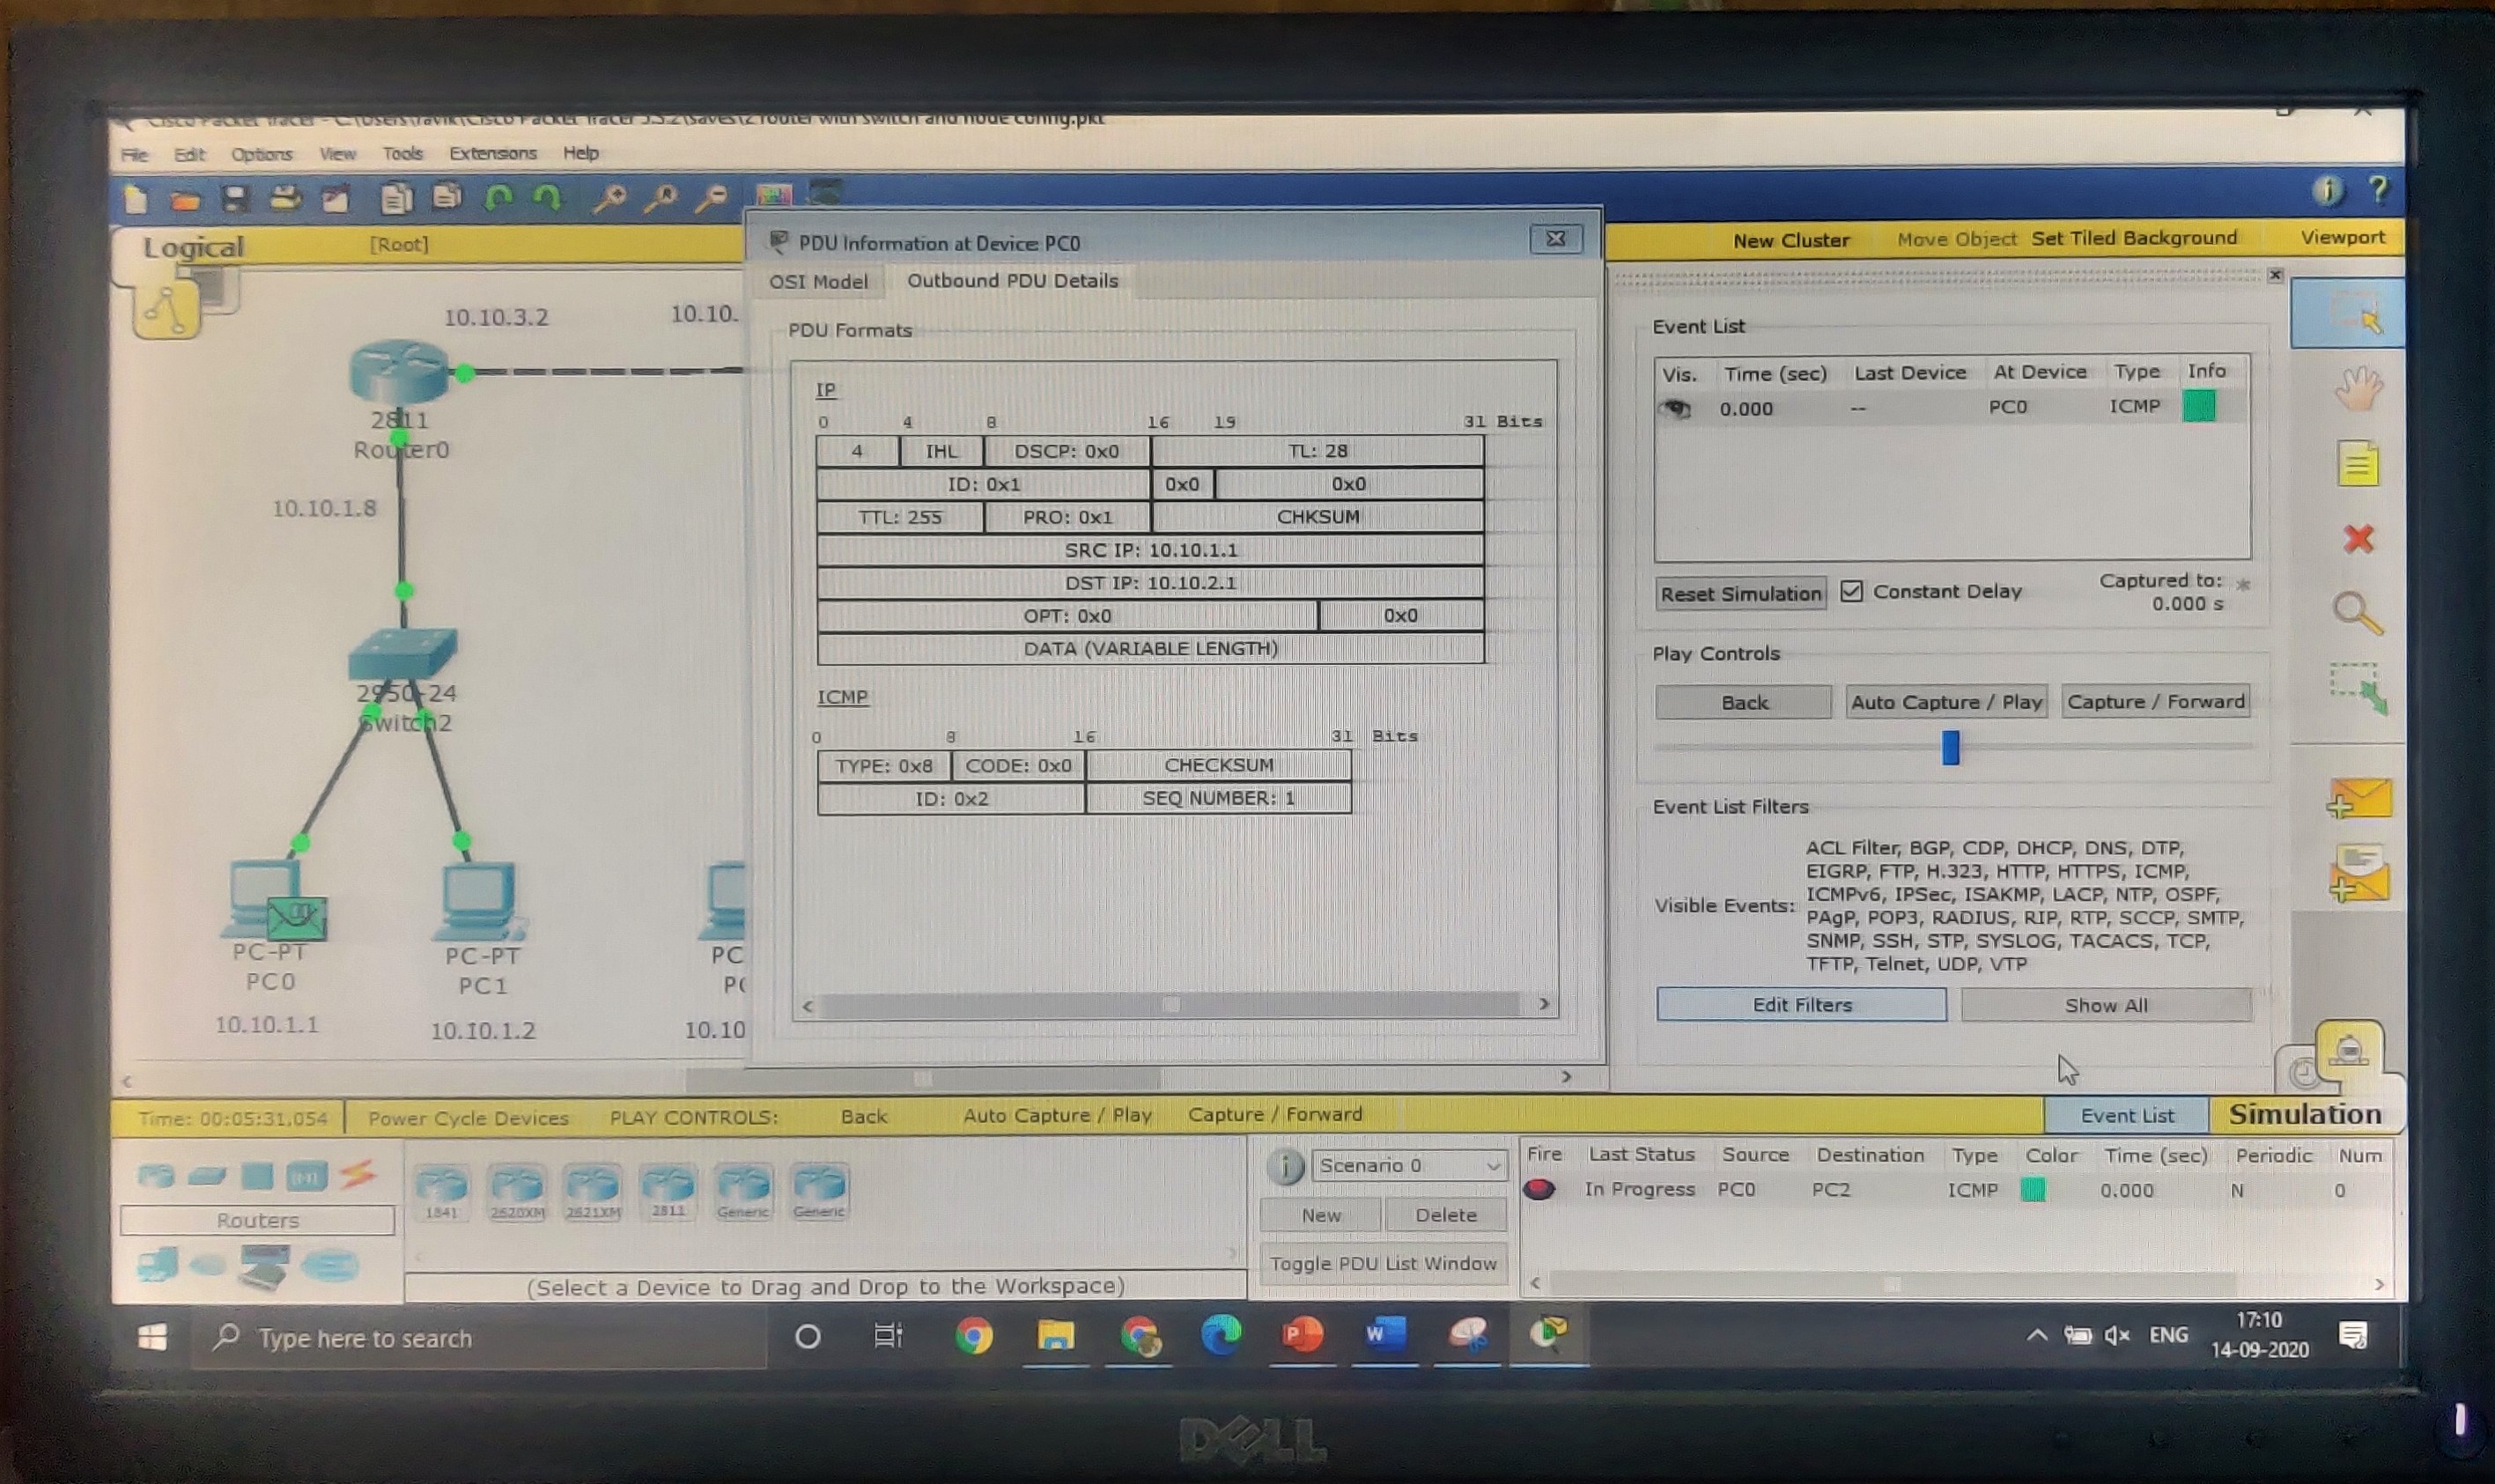Image resolution: width=2495 pixels, height=1484 pixels.
Task: Choose the Place Note tool
Action: [2358, 464]
